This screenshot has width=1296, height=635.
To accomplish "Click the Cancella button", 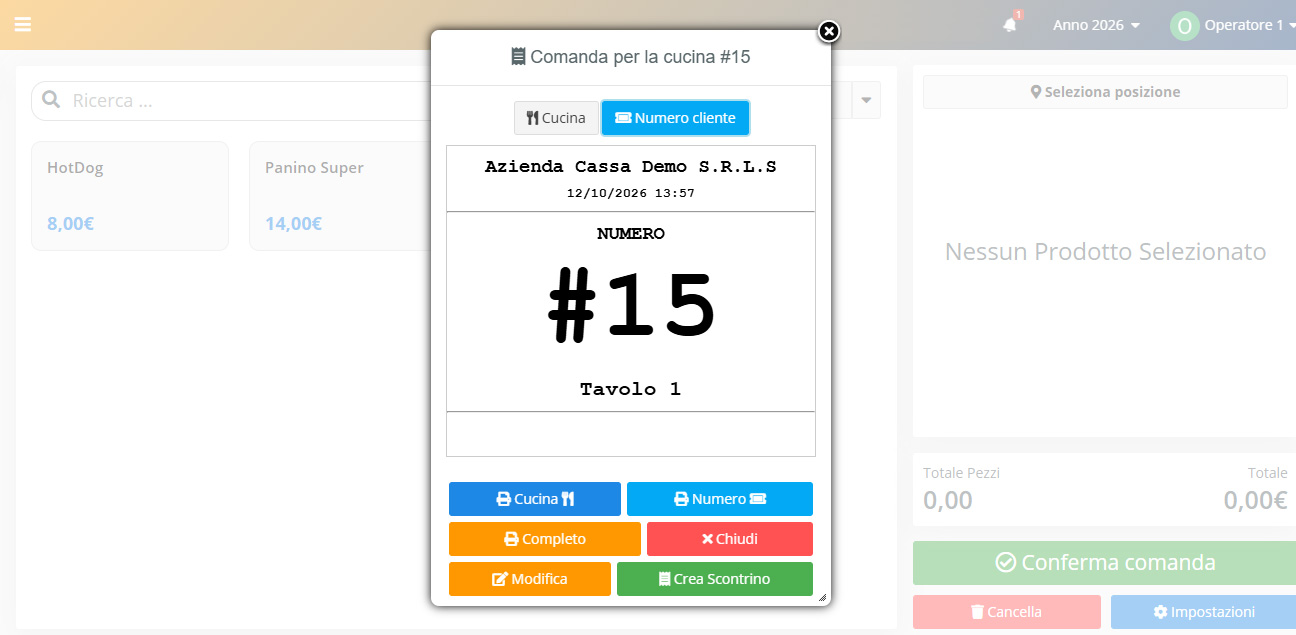I will point(1007,612).
